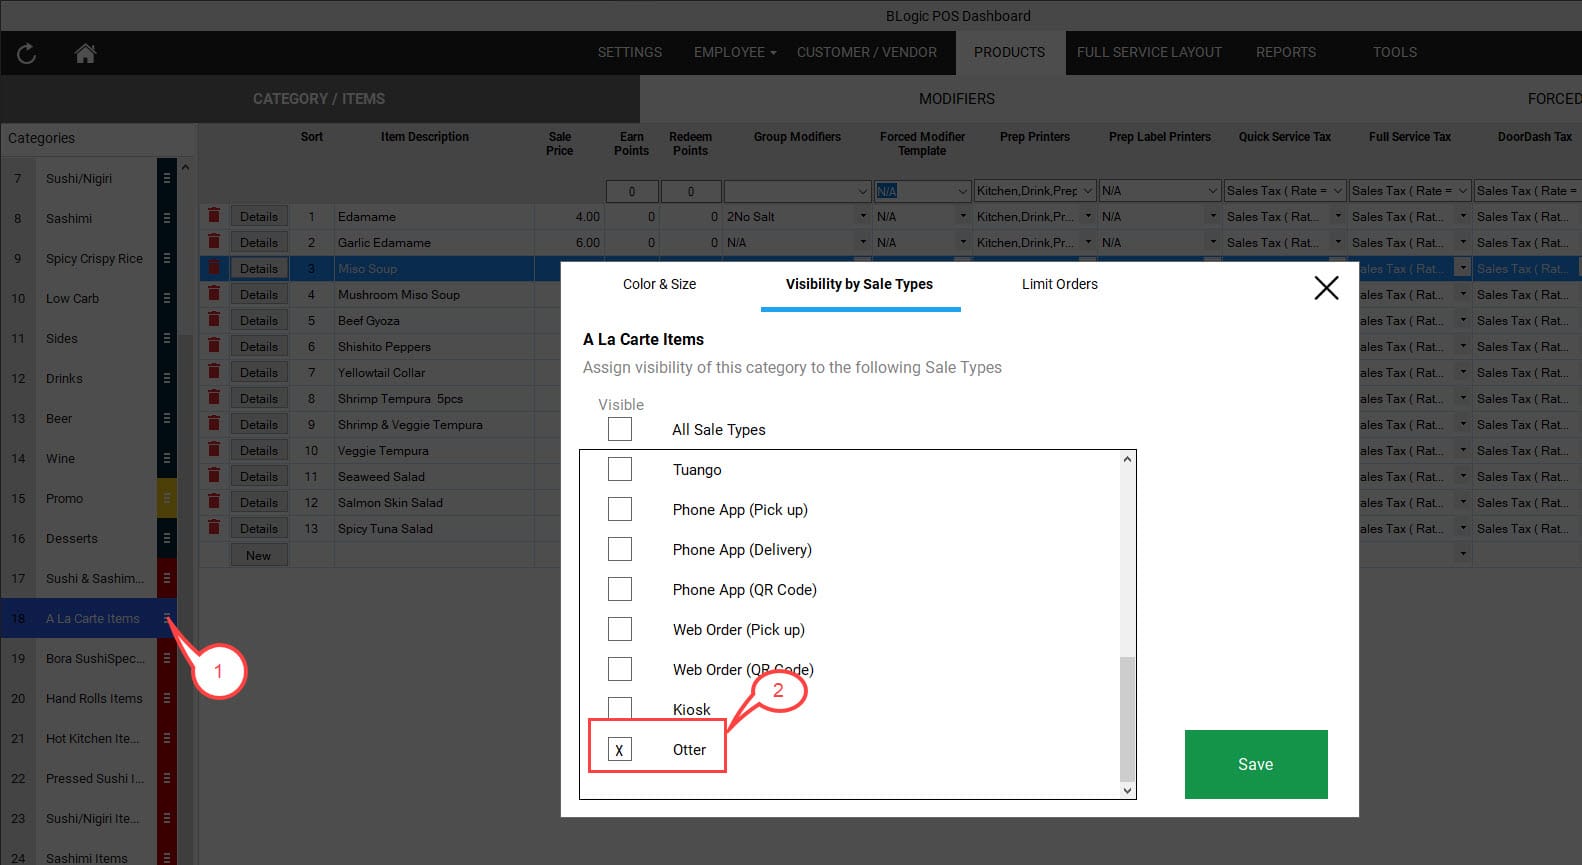
Task: Check the Tuango visibility checkbox
Action: [620, 469]
